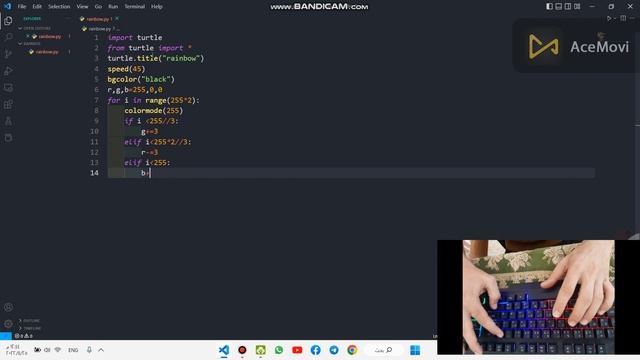This screenshot has height=360, width=640.
Task: Open the Explorer view in activity bar
Action: (8, 21)
